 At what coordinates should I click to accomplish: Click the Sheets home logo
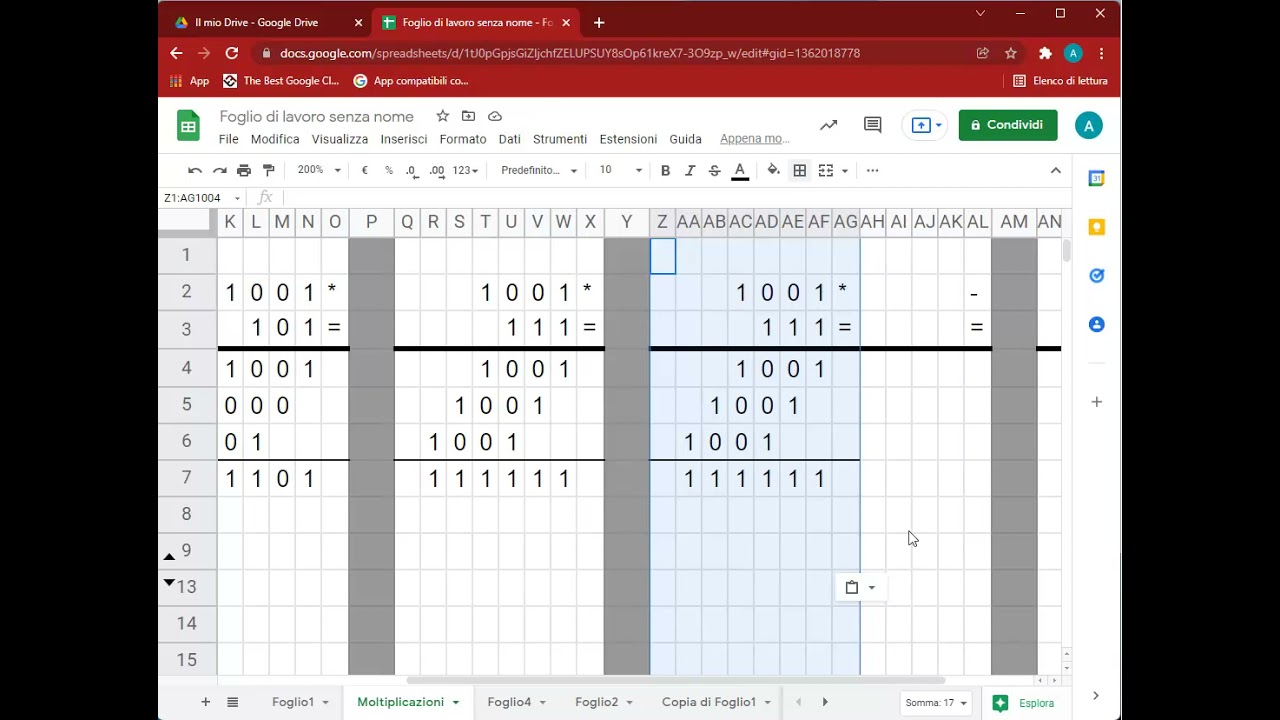coord(189,126)
